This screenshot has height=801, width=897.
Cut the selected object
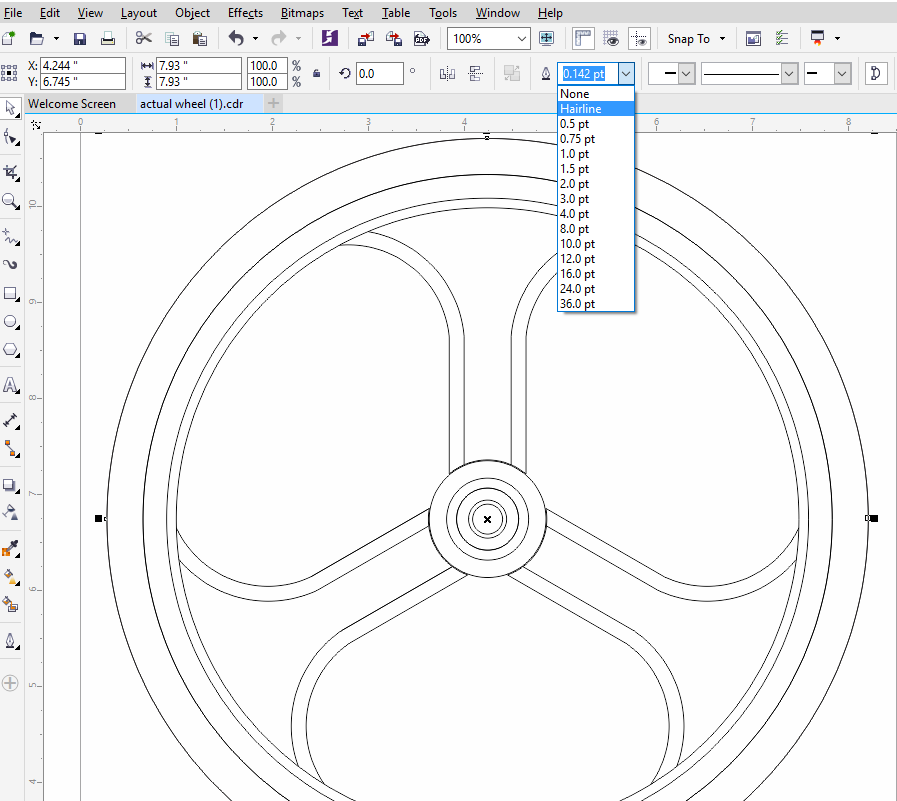pyautogui.click(x=144, y=38)
